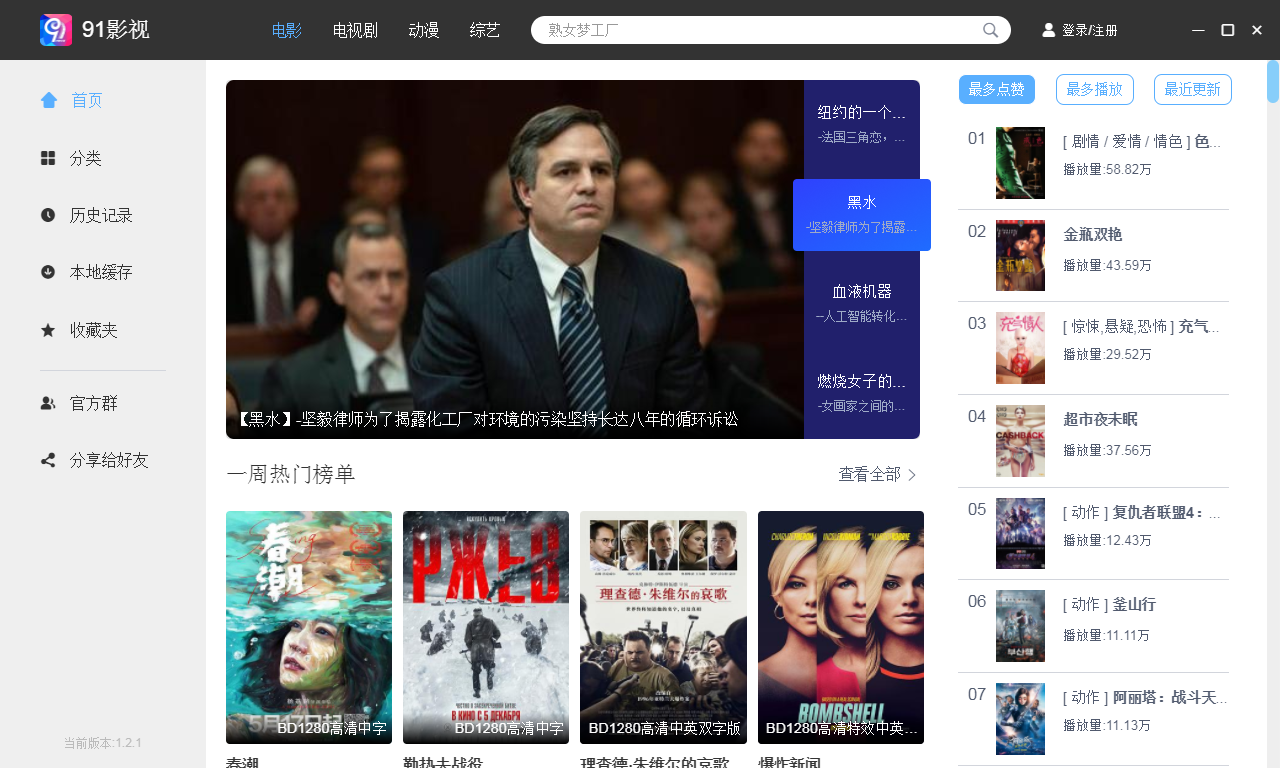Select the 黑水 banner slide
This screenshot has height=768, width=1280.
[x=862, y=215]
